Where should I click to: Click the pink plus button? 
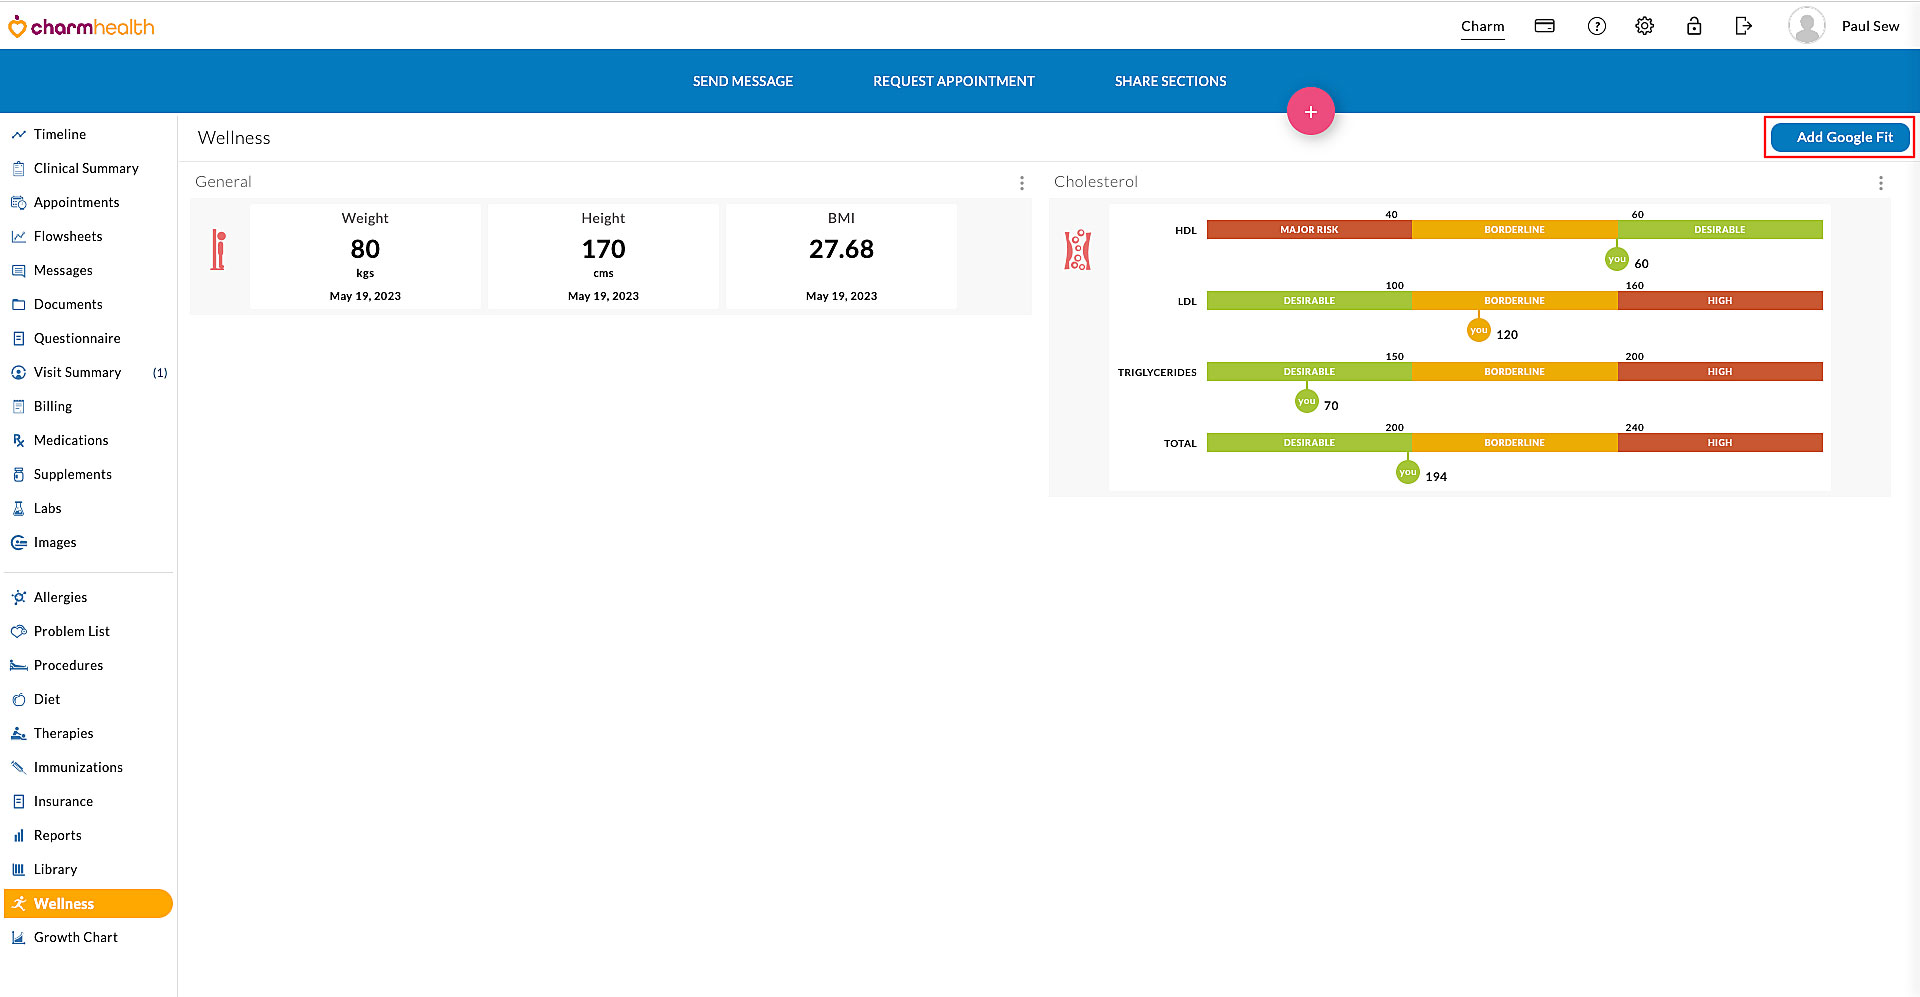[x=1310, y=111]
